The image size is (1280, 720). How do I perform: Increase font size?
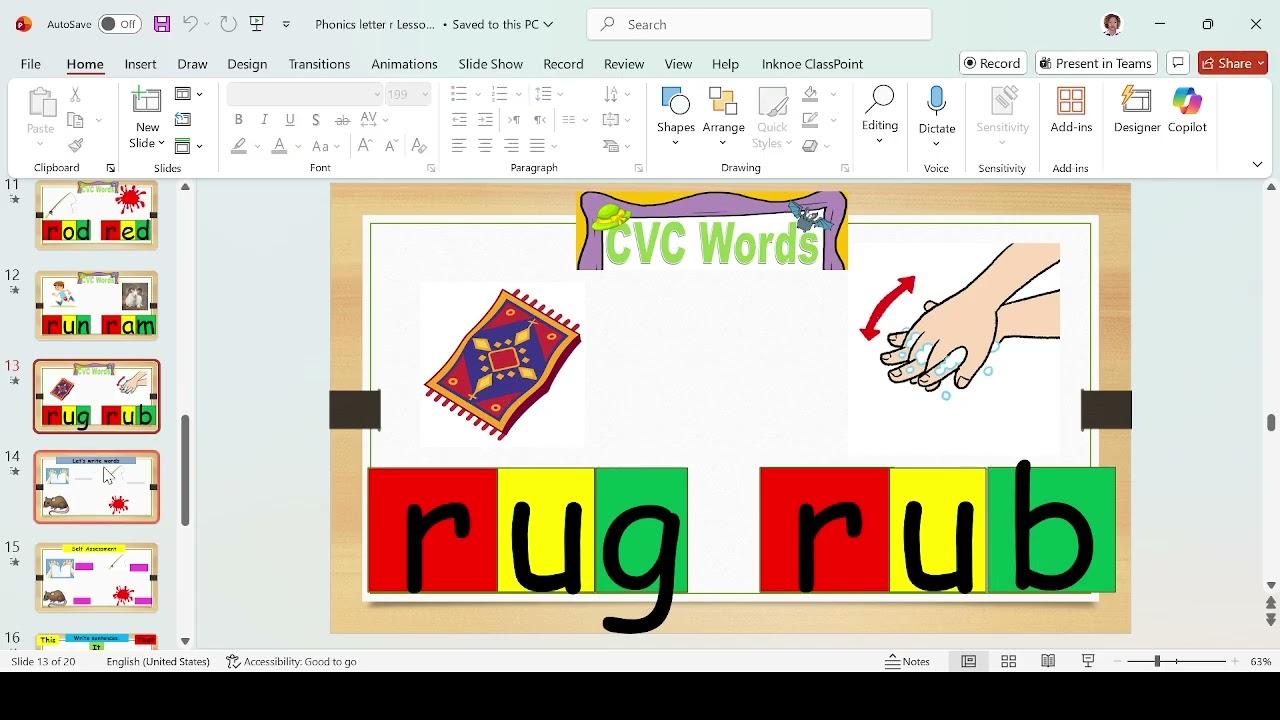(365, 146)
